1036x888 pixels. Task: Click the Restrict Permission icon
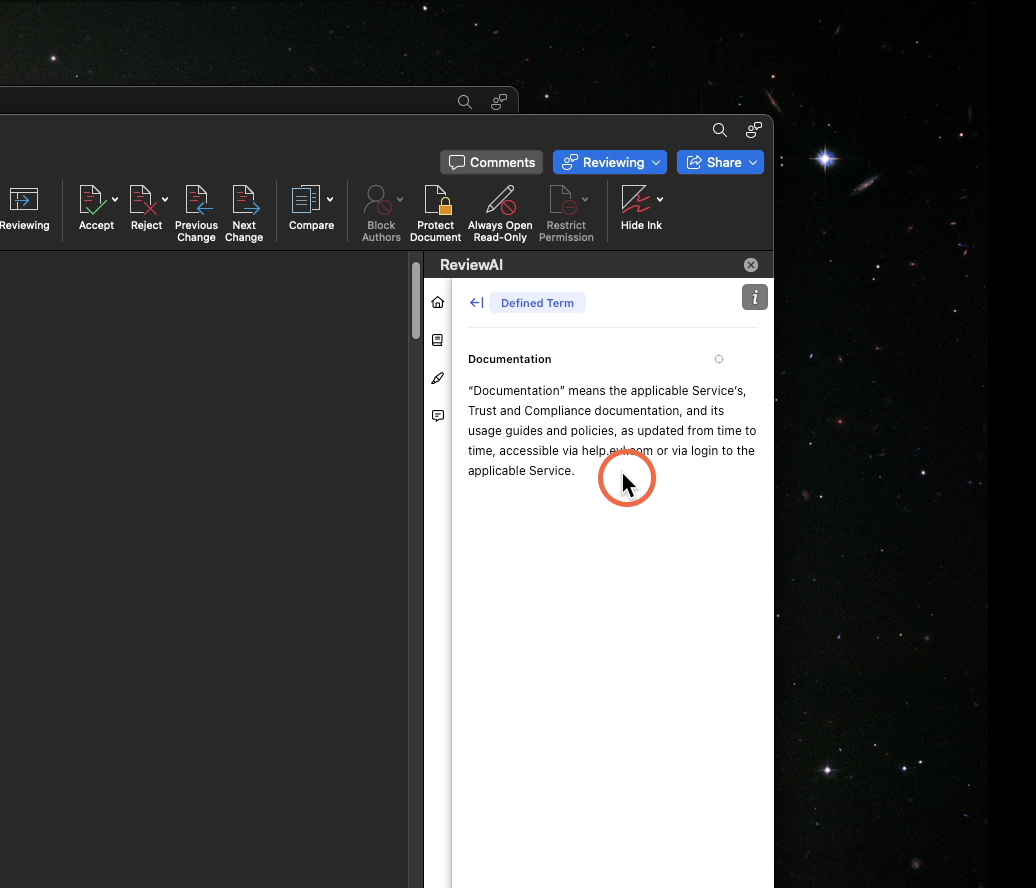(562, 200)
